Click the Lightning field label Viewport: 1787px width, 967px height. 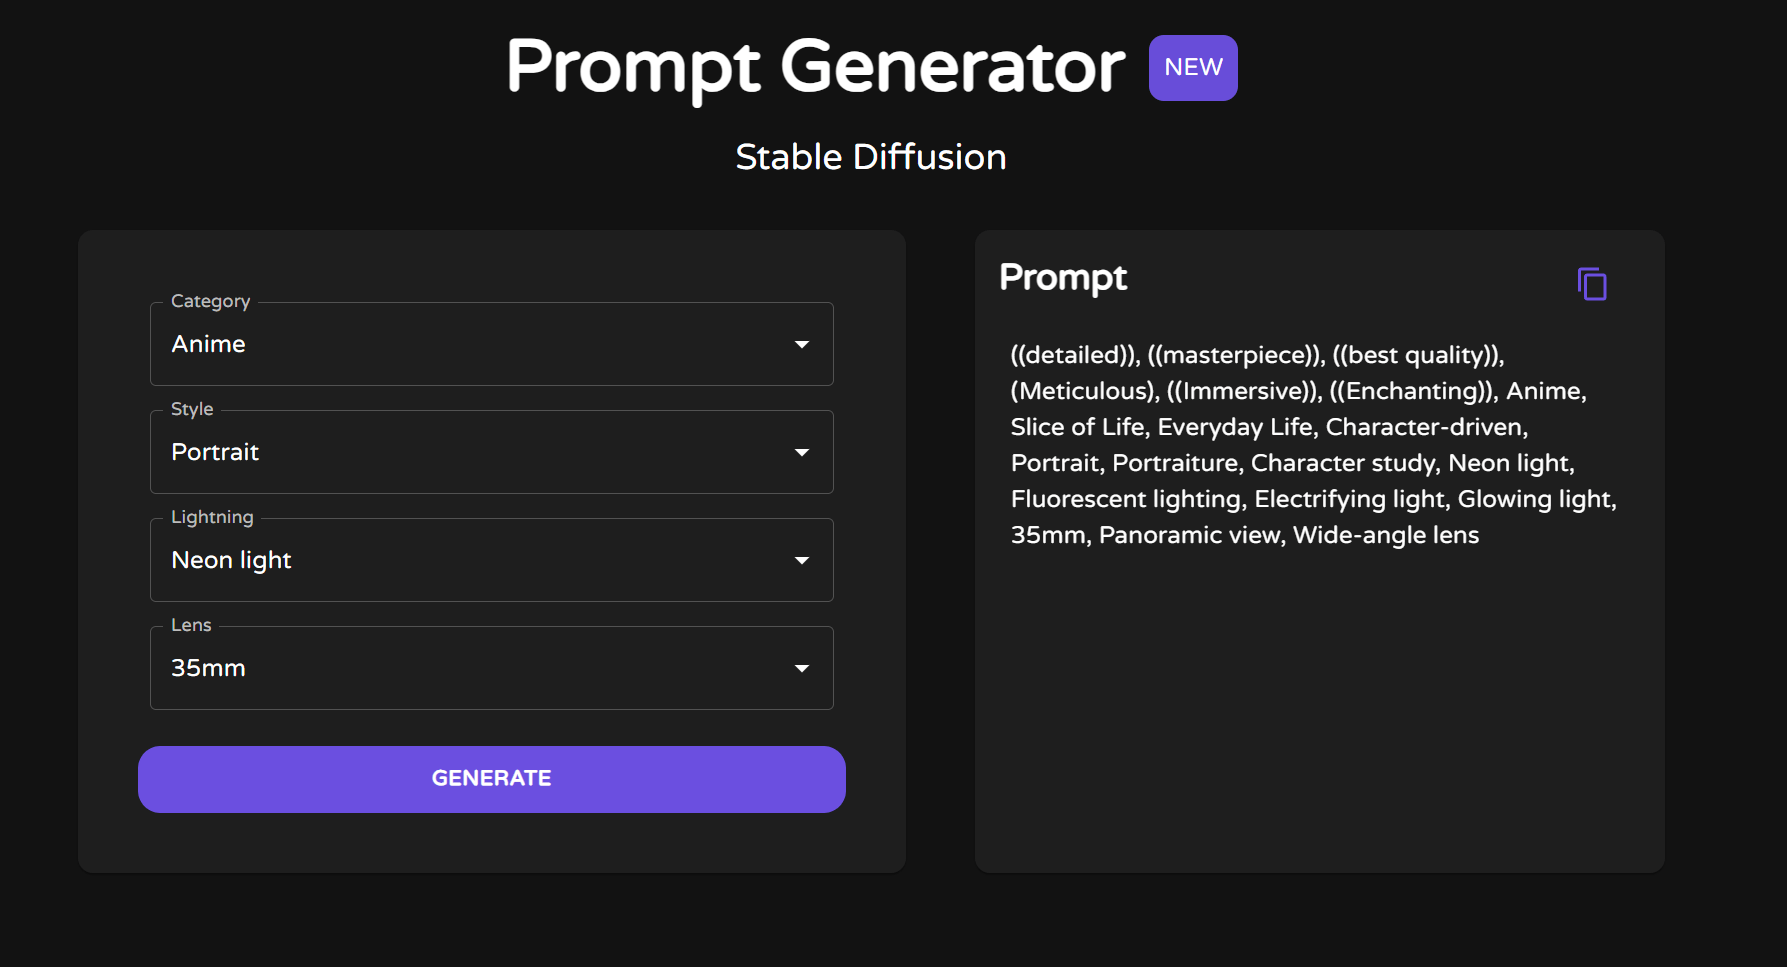(212, 517)
